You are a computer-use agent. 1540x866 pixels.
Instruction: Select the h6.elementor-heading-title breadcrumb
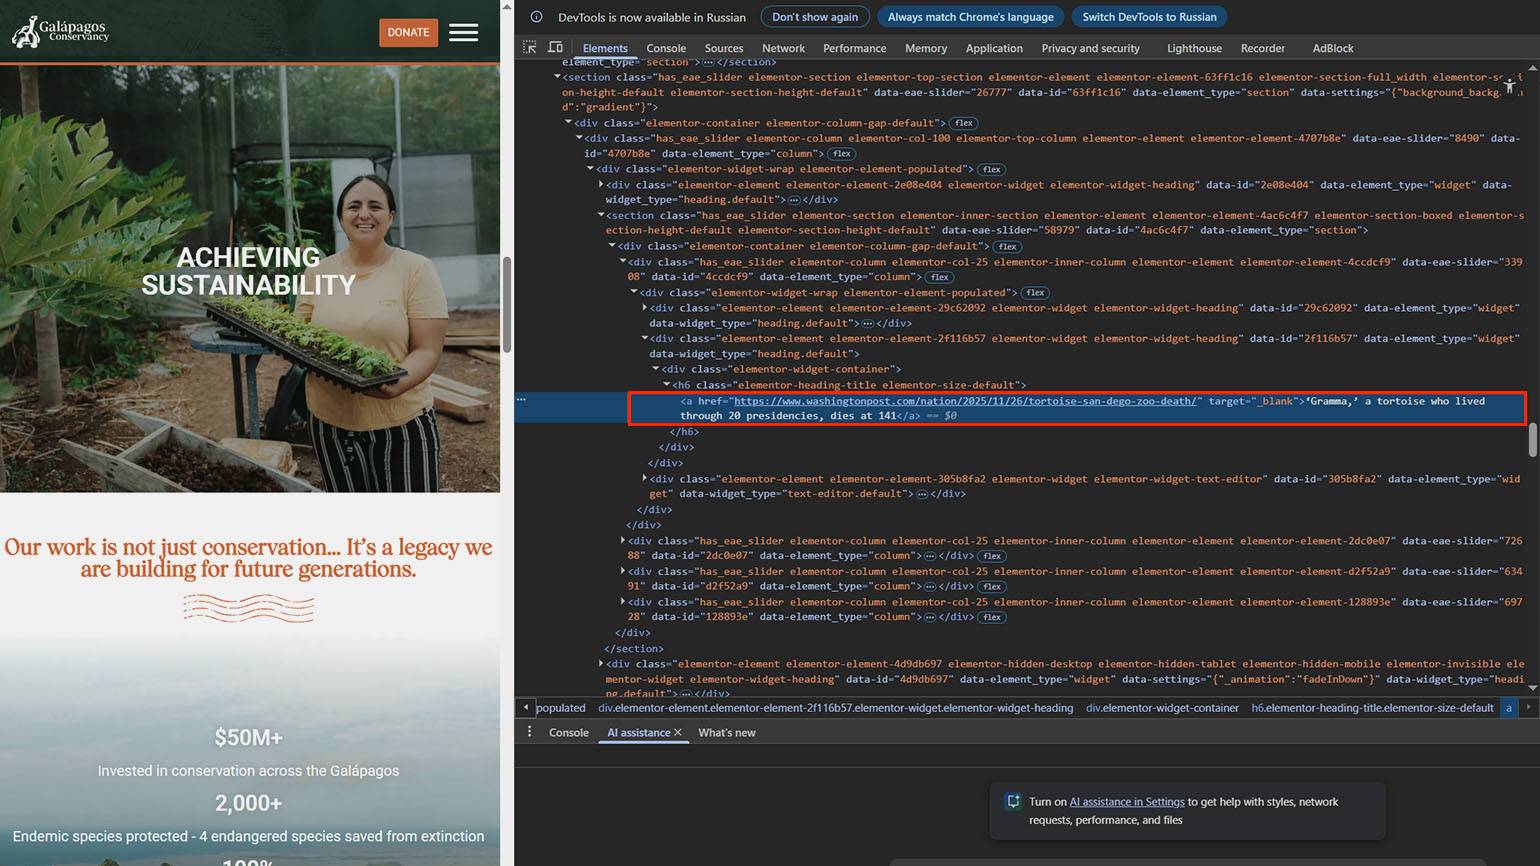pos(1371,708)
